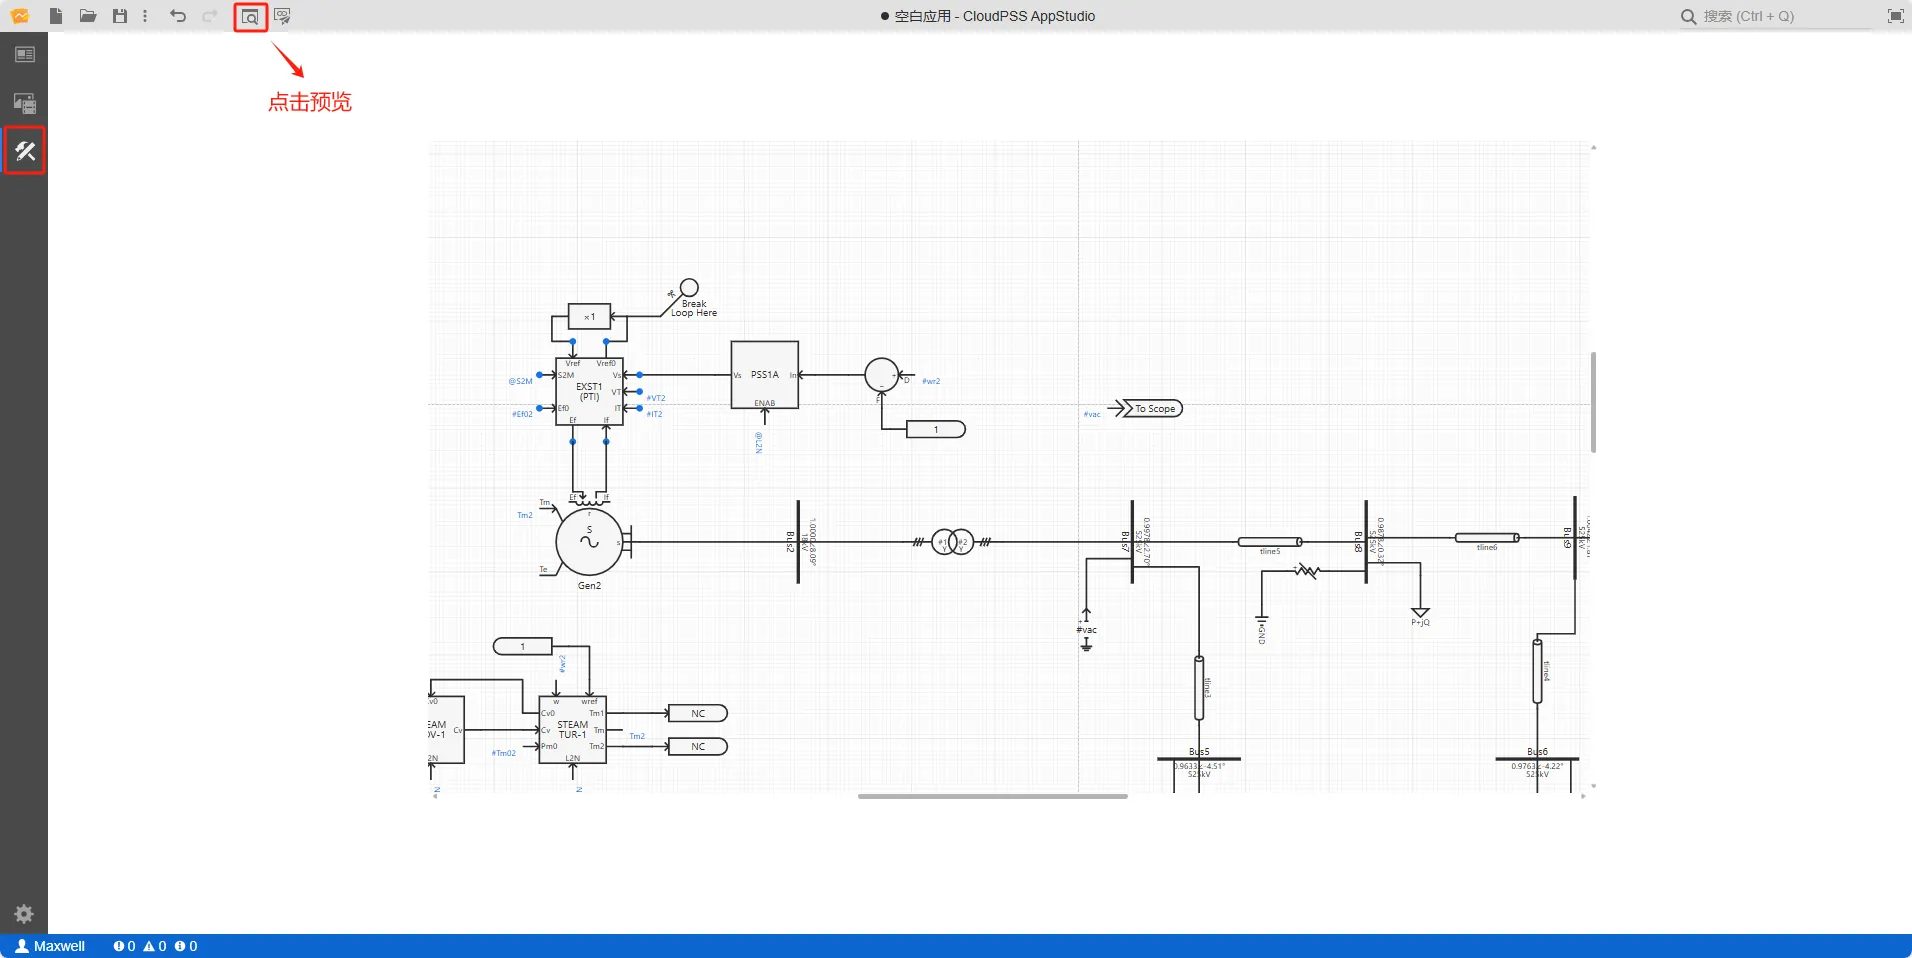Select the PSS1A stabilizer block

(765, 375)
